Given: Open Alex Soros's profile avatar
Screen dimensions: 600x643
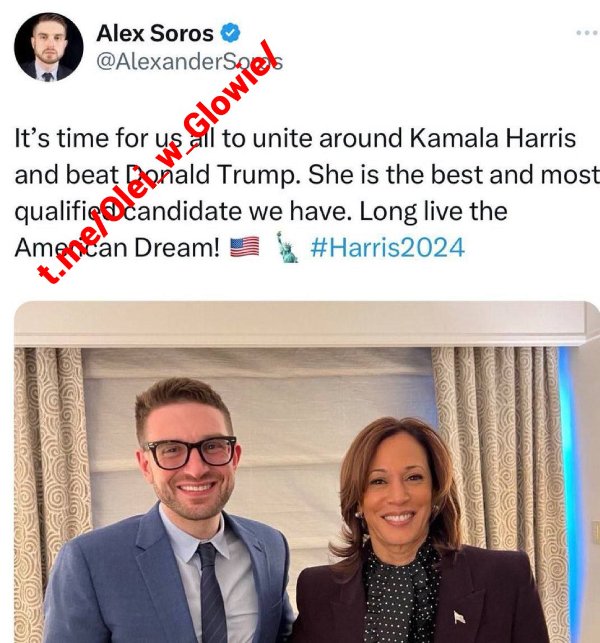Looking at the screenshot, I should pyautogui.click(x=49, y=47).
